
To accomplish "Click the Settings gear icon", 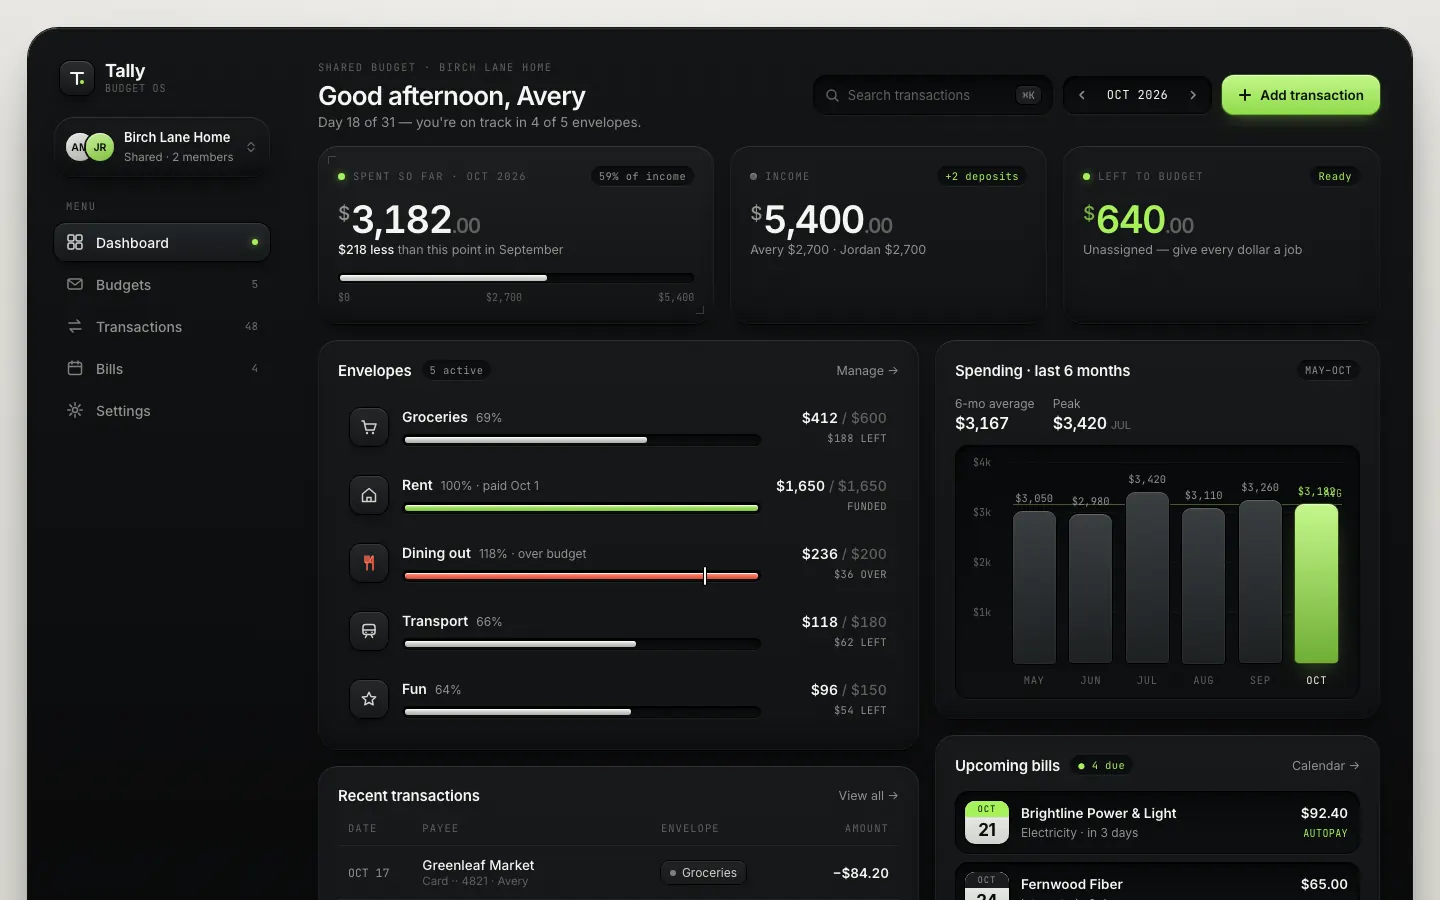I will [x=75, y=410].
